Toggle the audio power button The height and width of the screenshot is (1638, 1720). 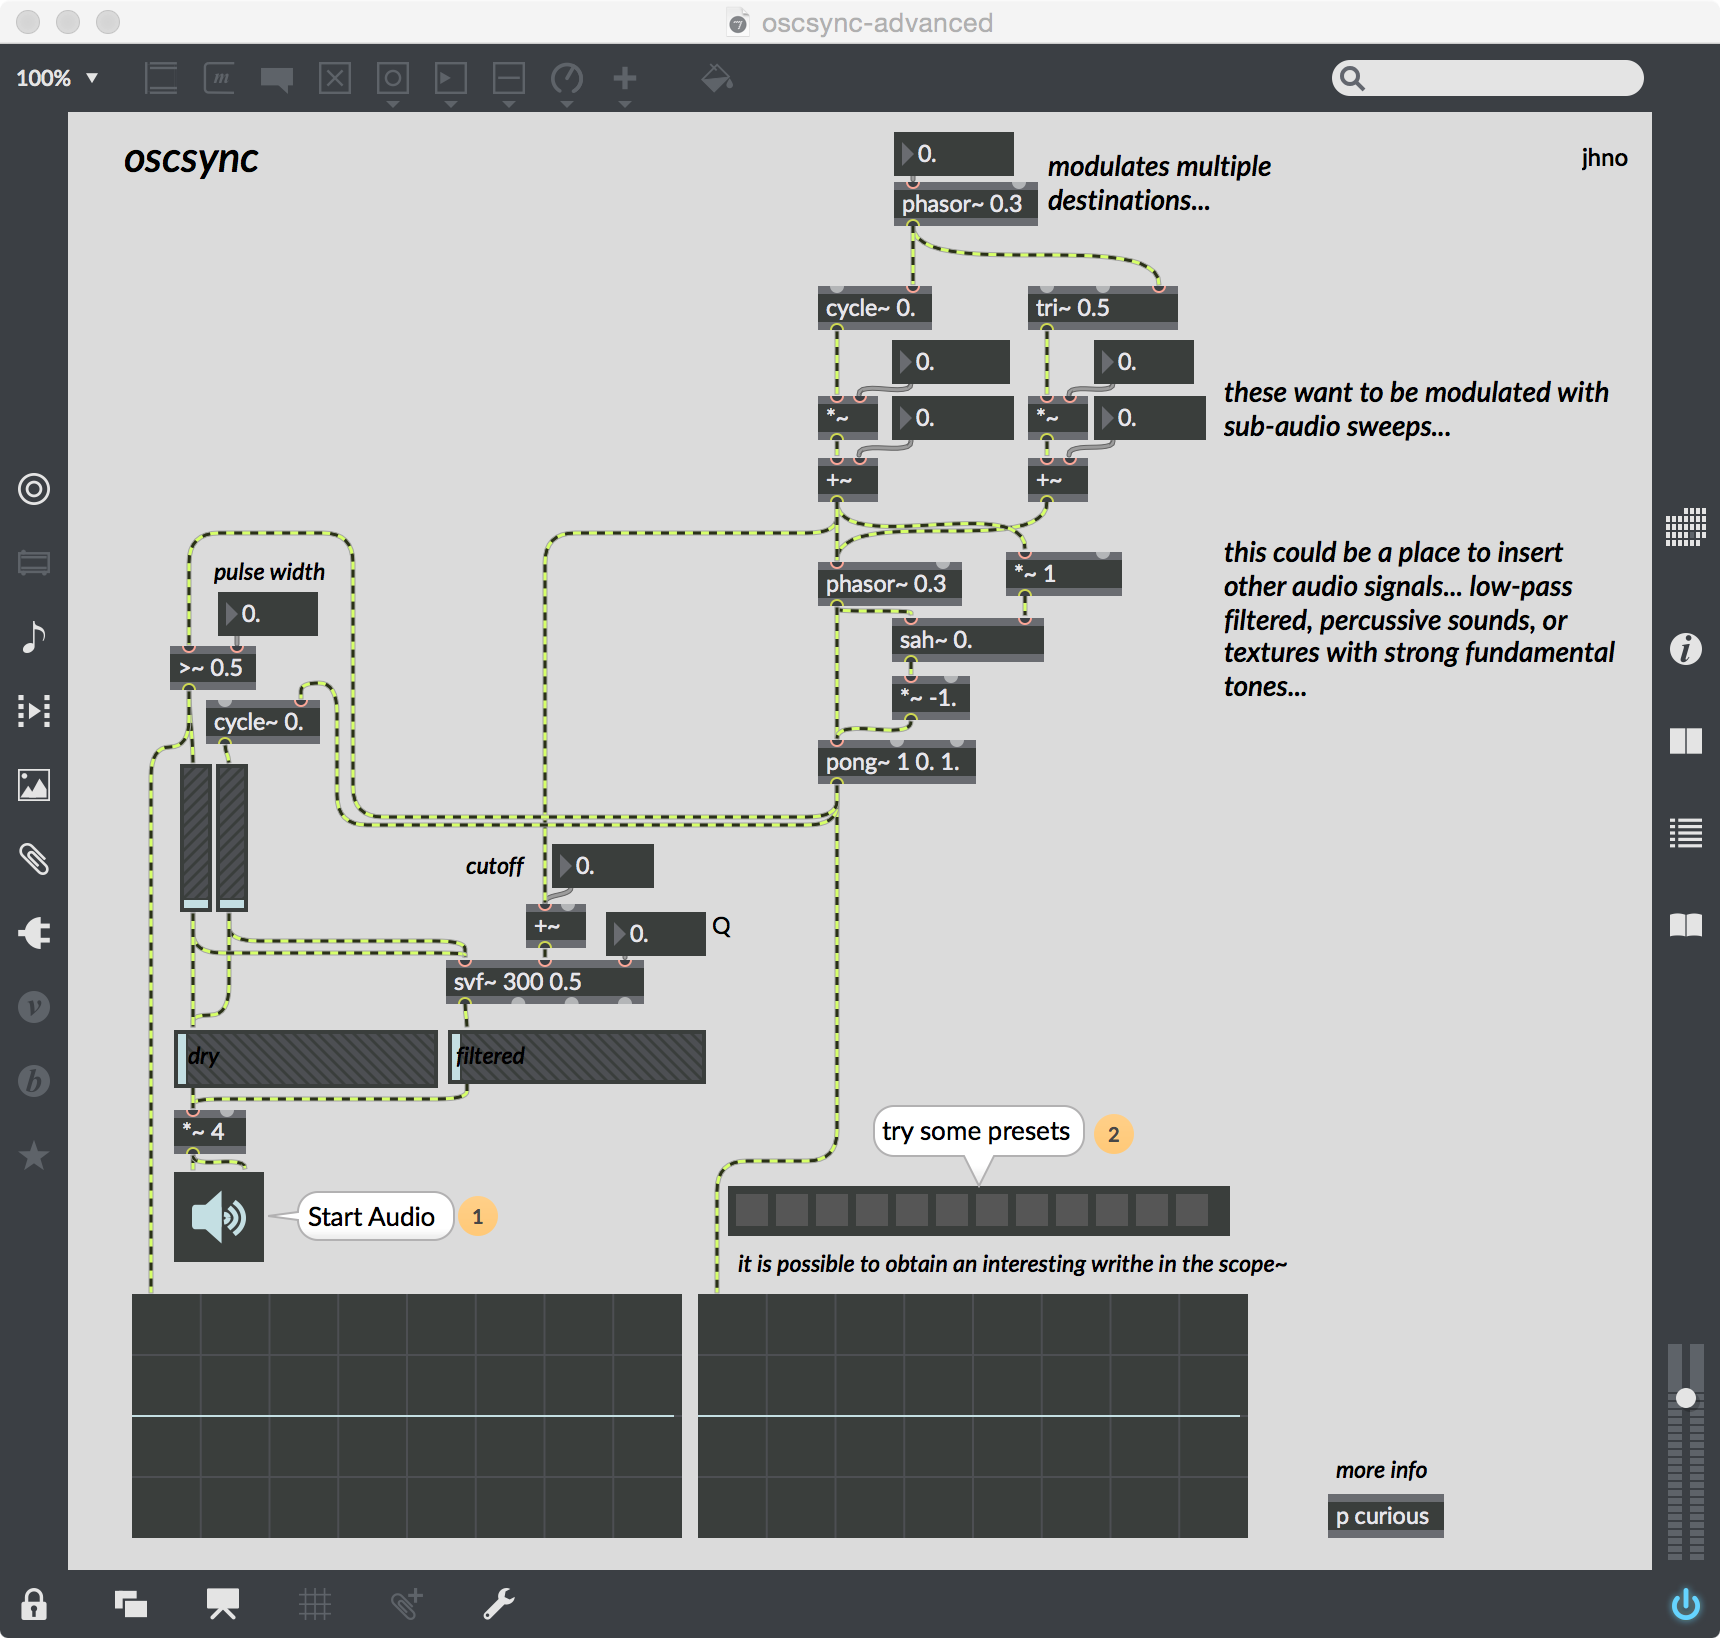click(1685, 1604)
